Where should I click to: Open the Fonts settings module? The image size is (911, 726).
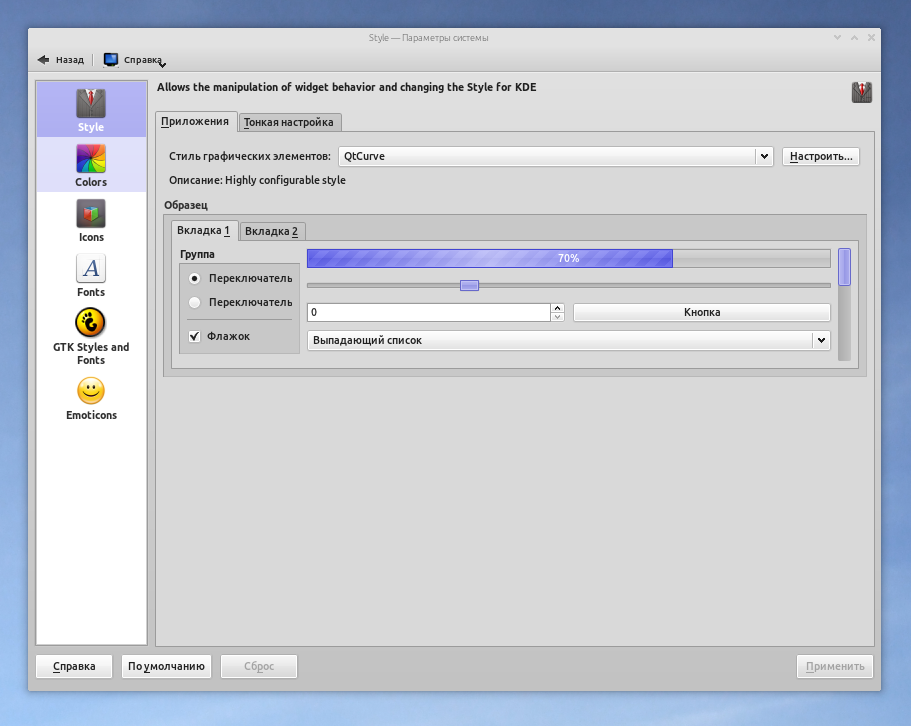[91, 275]
